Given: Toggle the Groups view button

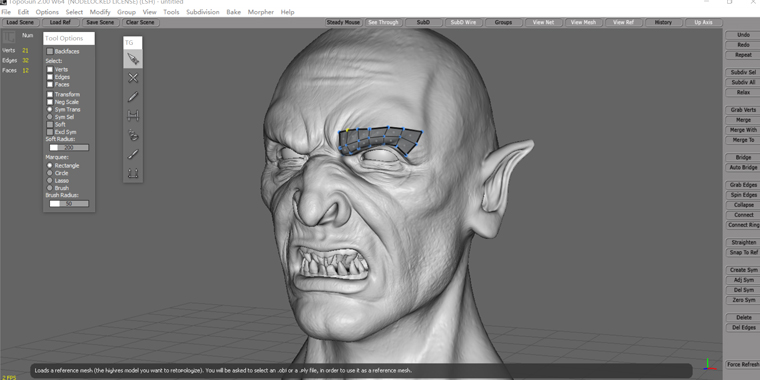Looking at the screenshot, I should tap(503, 22).
